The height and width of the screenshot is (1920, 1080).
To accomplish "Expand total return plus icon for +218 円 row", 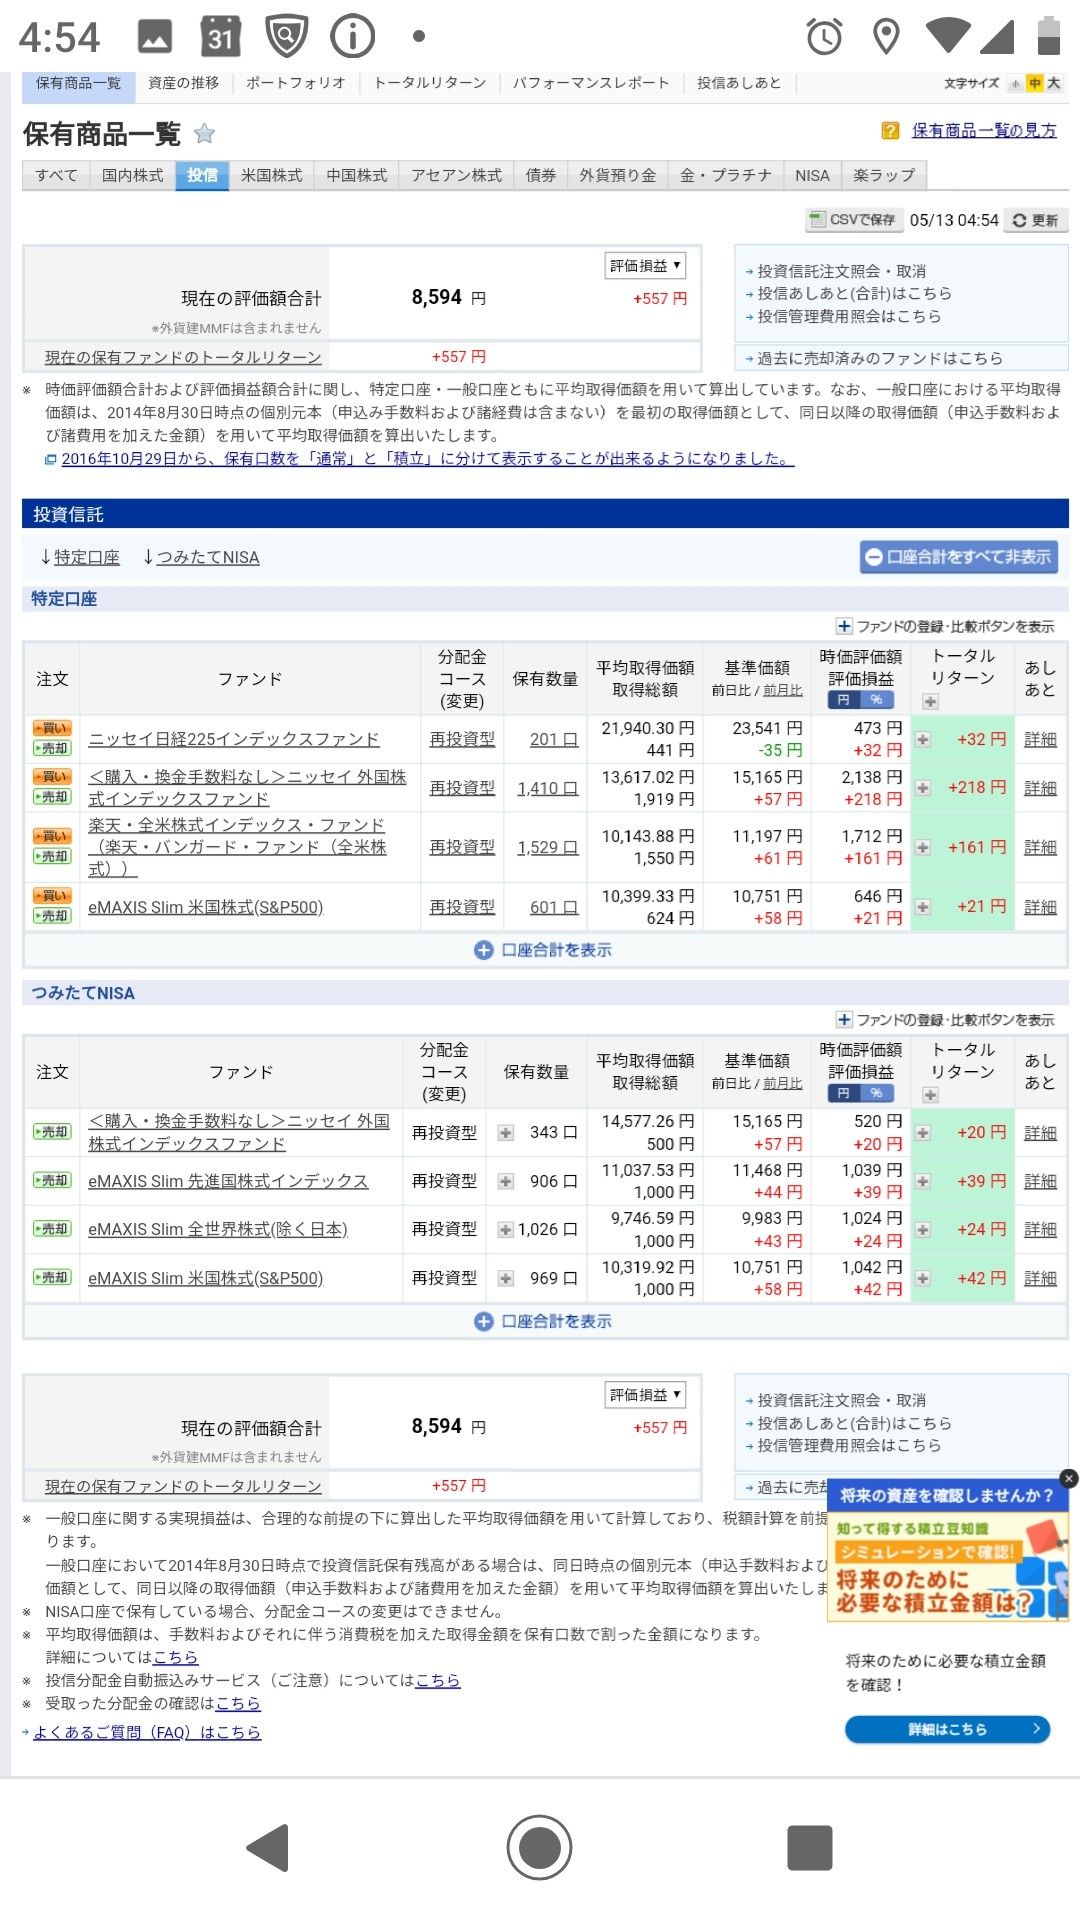I will (923, 788).
